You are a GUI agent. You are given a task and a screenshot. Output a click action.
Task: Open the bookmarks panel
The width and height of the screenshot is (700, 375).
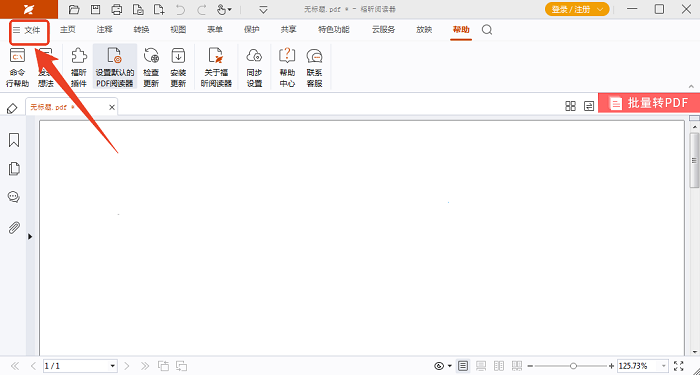[14, 140]
